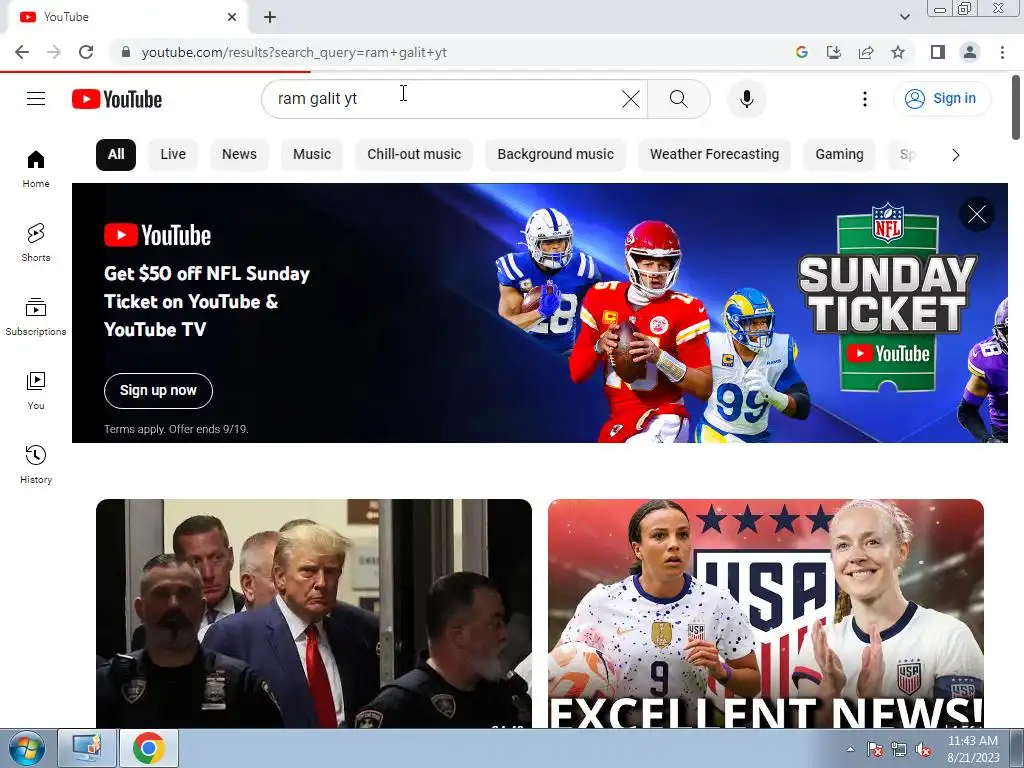Open the Chrome profile avatar
This screenshot has width=1024, height=768.
click(x=970, y=52)
